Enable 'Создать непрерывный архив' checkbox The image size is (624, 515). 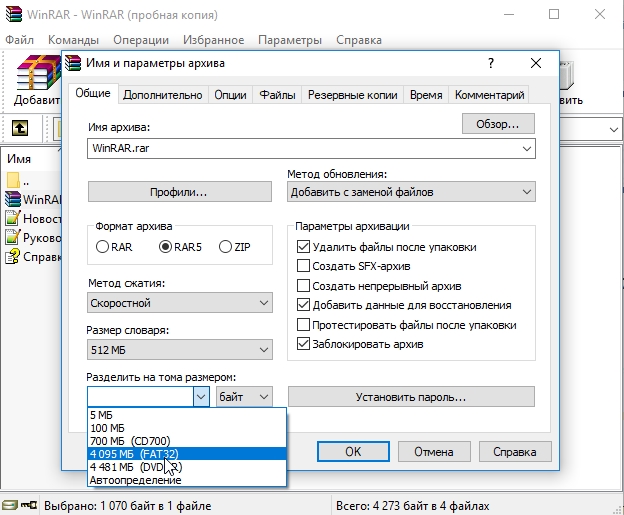pos(303,285)
